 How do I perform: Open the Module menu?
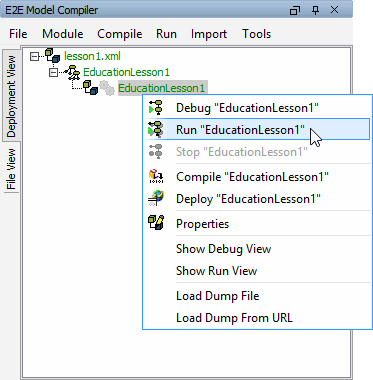tap(63, 34)
